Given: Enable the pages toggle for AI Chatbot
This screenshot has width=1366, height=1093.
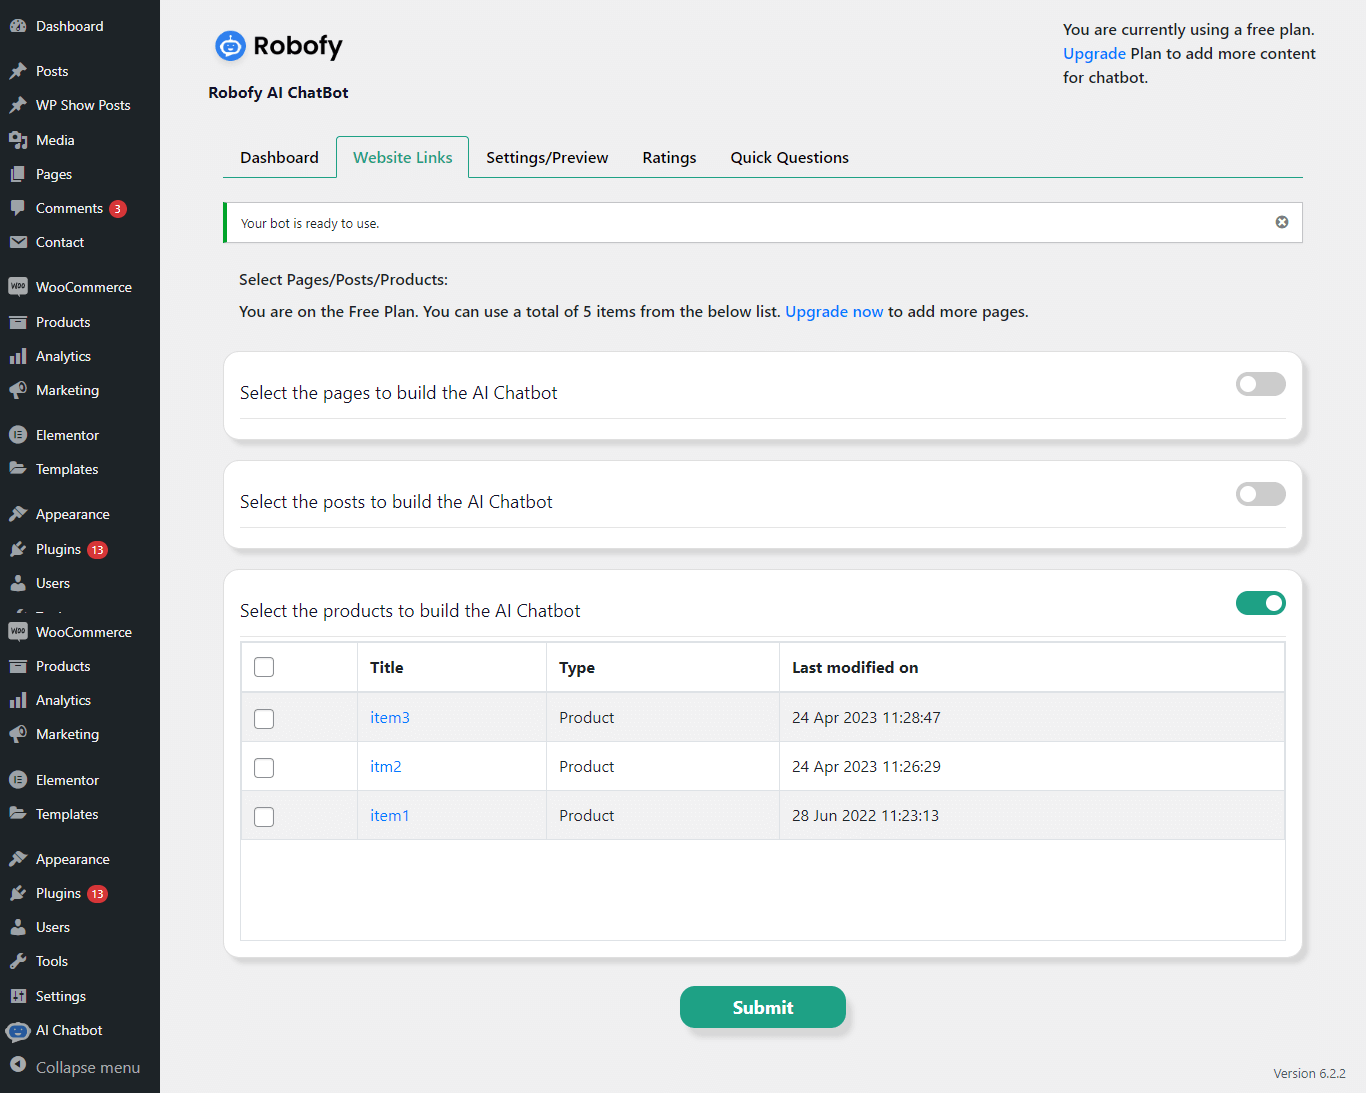Looking at the screenshot, I should (x=1260, y=384).
